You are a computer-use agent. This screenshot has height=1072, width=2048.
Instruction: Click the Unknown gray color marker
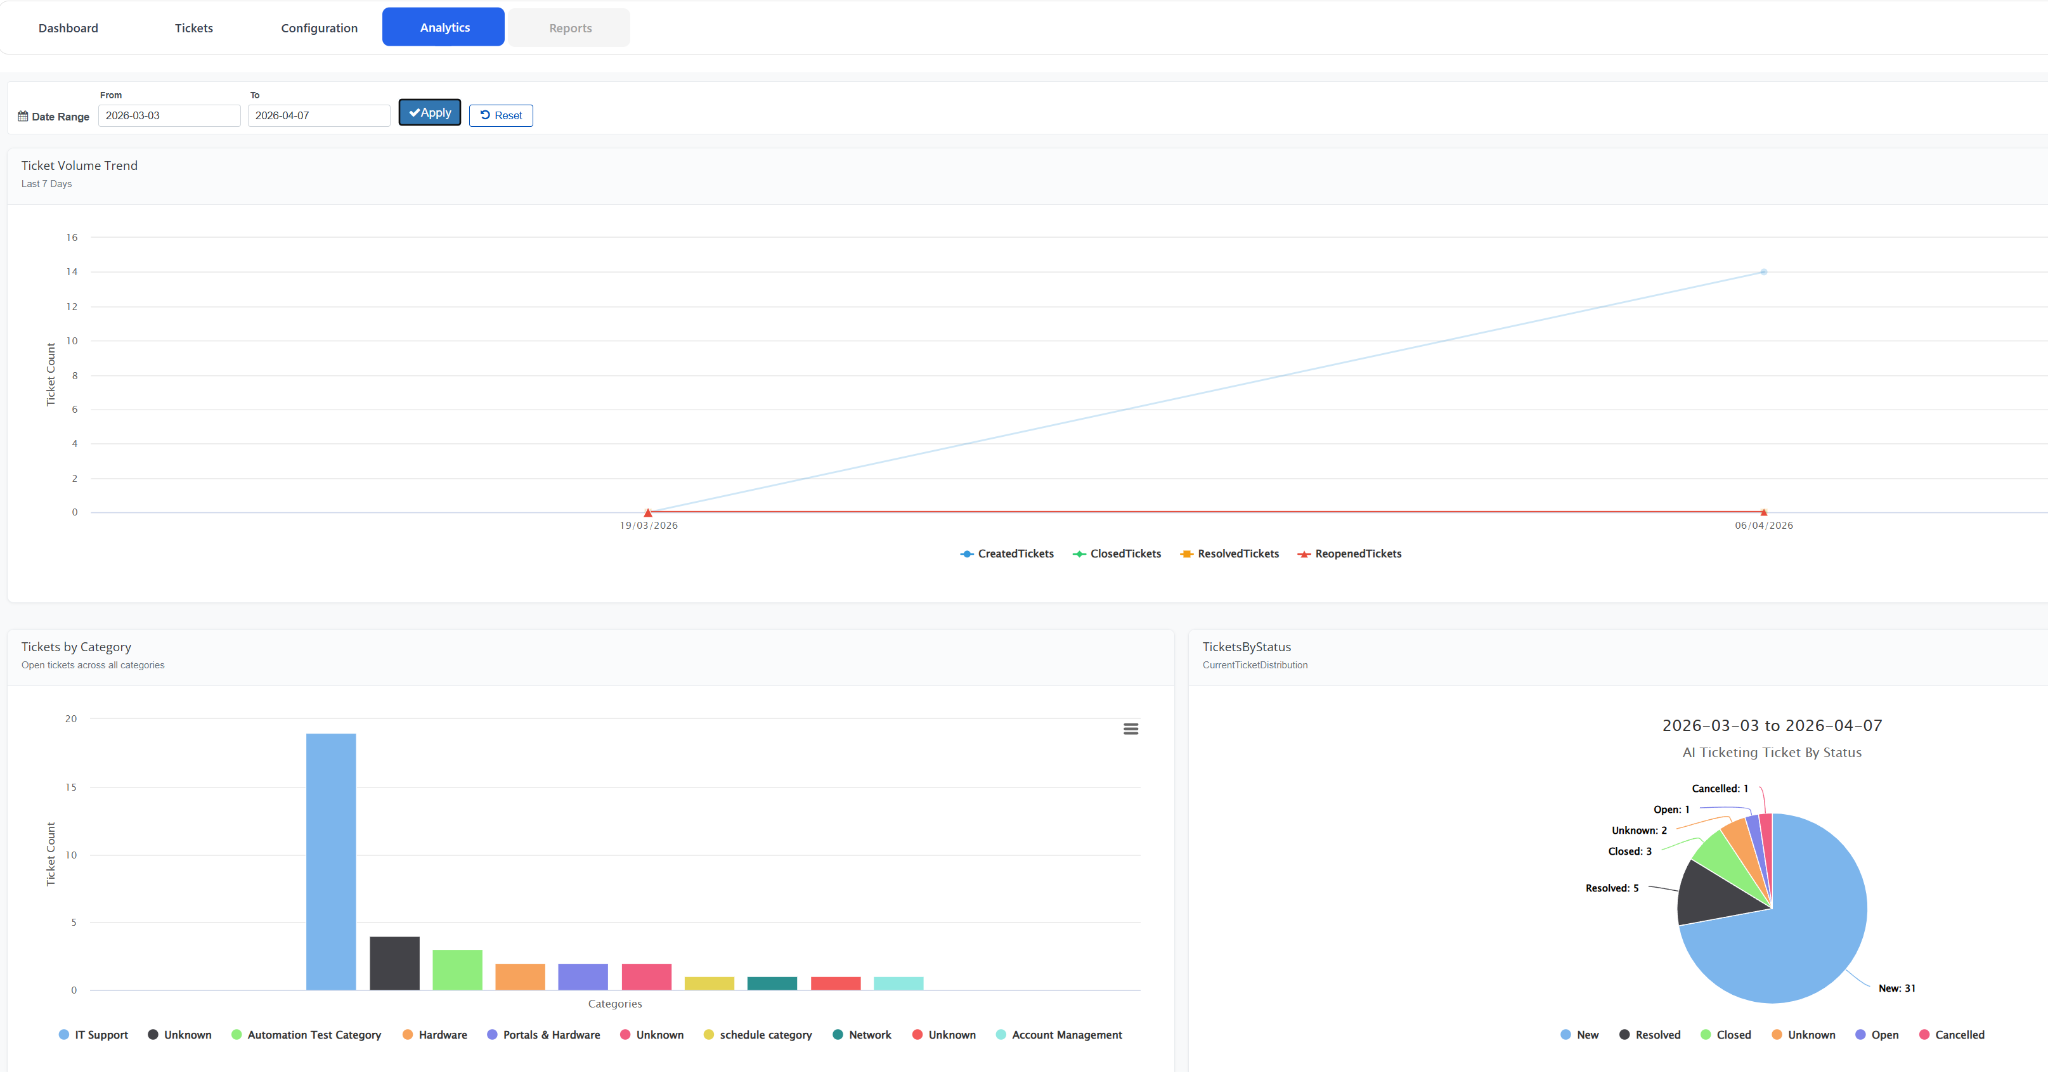pyautogui.click(x=152, y=1035)
